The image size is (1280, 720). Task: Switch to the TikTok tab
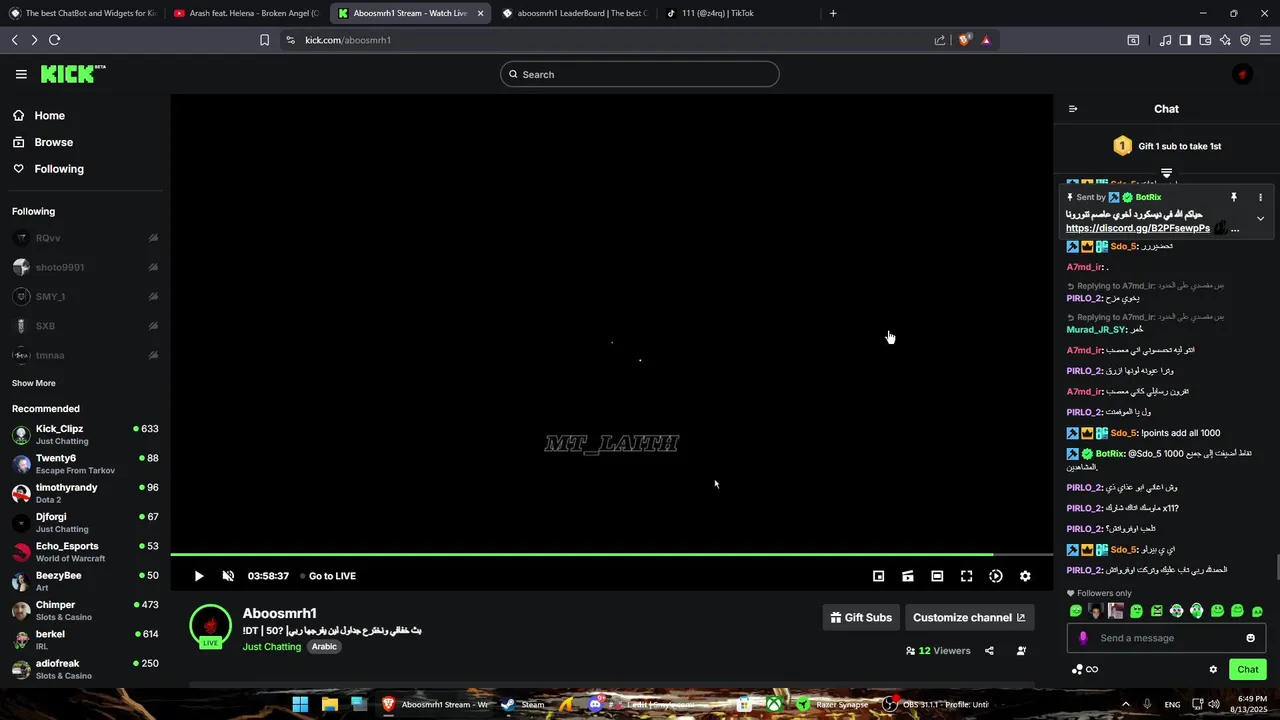738,13
